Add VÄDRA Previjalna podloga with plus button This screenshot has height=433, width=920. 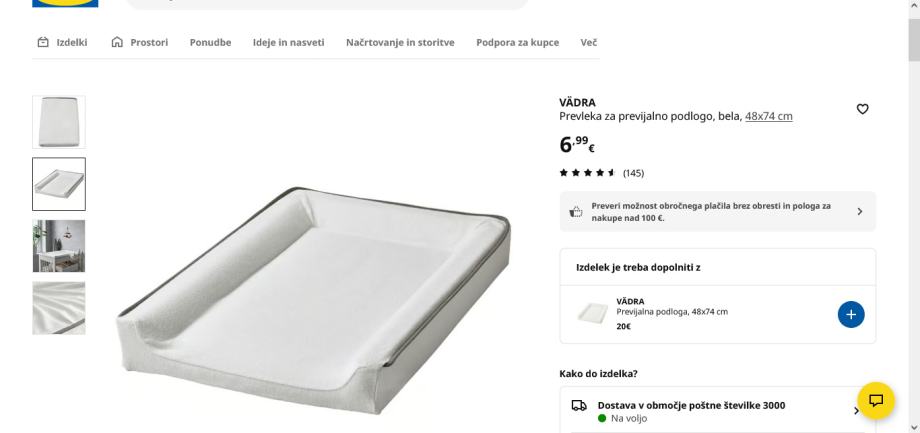pyautogui.click(x=851, y=314)
